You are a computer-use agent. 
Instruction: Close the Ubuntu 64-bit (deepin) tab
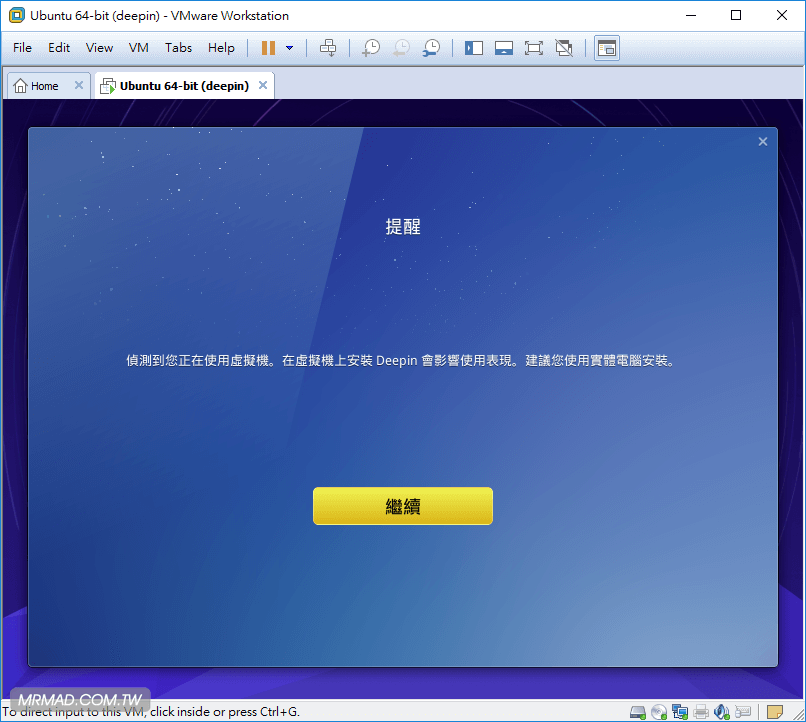263,86
